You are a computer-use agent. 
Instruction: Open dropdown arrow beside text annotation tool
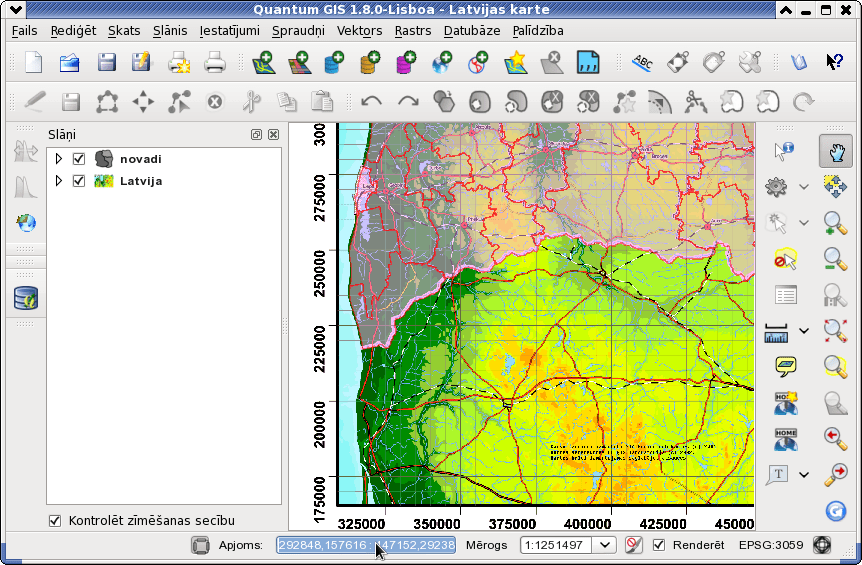click(804, 475)
